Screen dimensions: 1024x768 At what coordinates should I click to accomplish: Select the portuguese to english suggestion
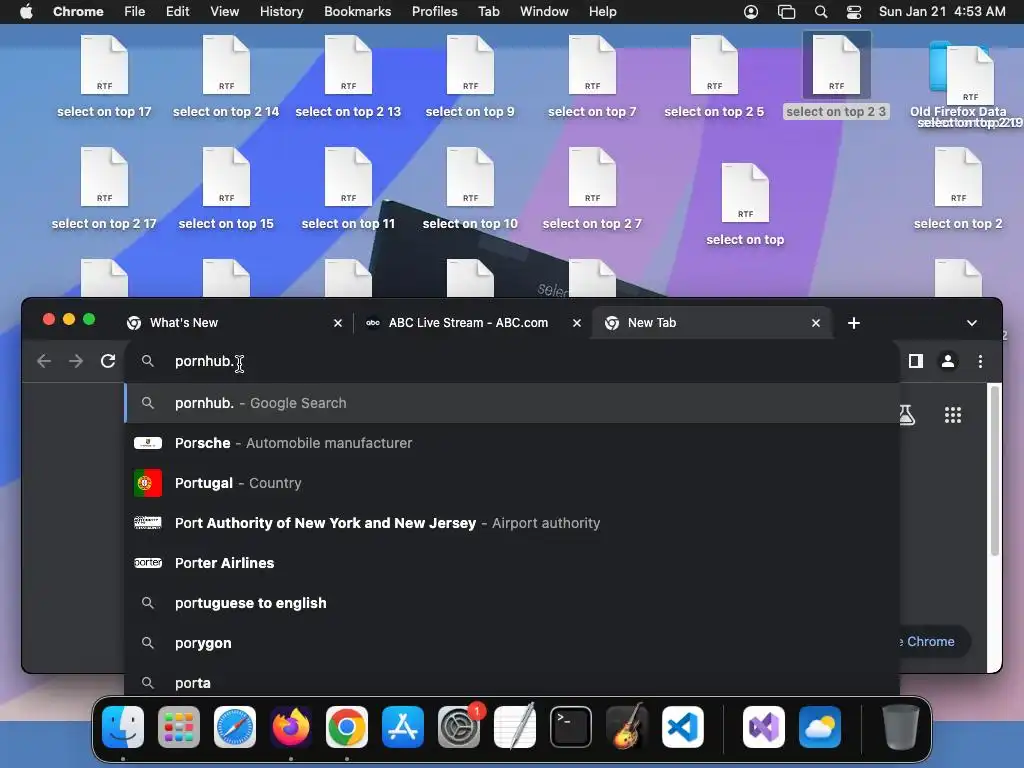click(x=513, y=603)
